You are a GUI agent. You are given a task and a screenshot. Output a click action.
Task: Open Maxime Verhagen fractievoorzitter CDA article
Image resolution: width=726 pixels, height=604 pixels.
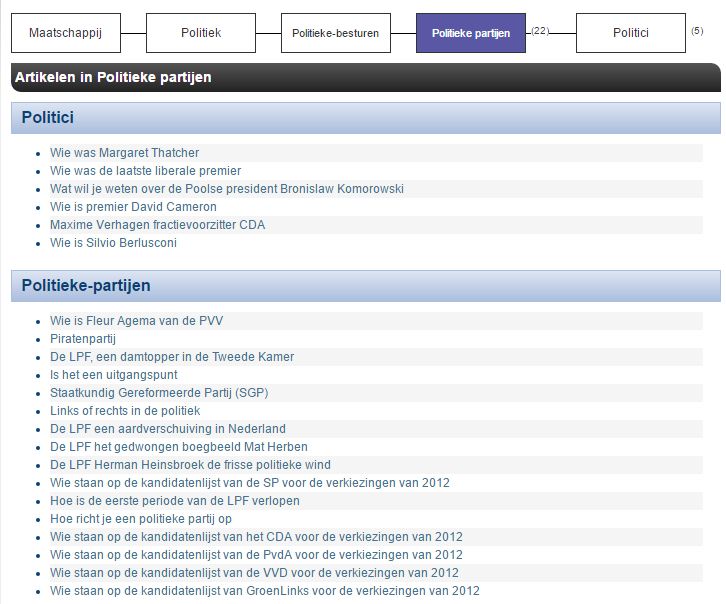click(157, 225)
